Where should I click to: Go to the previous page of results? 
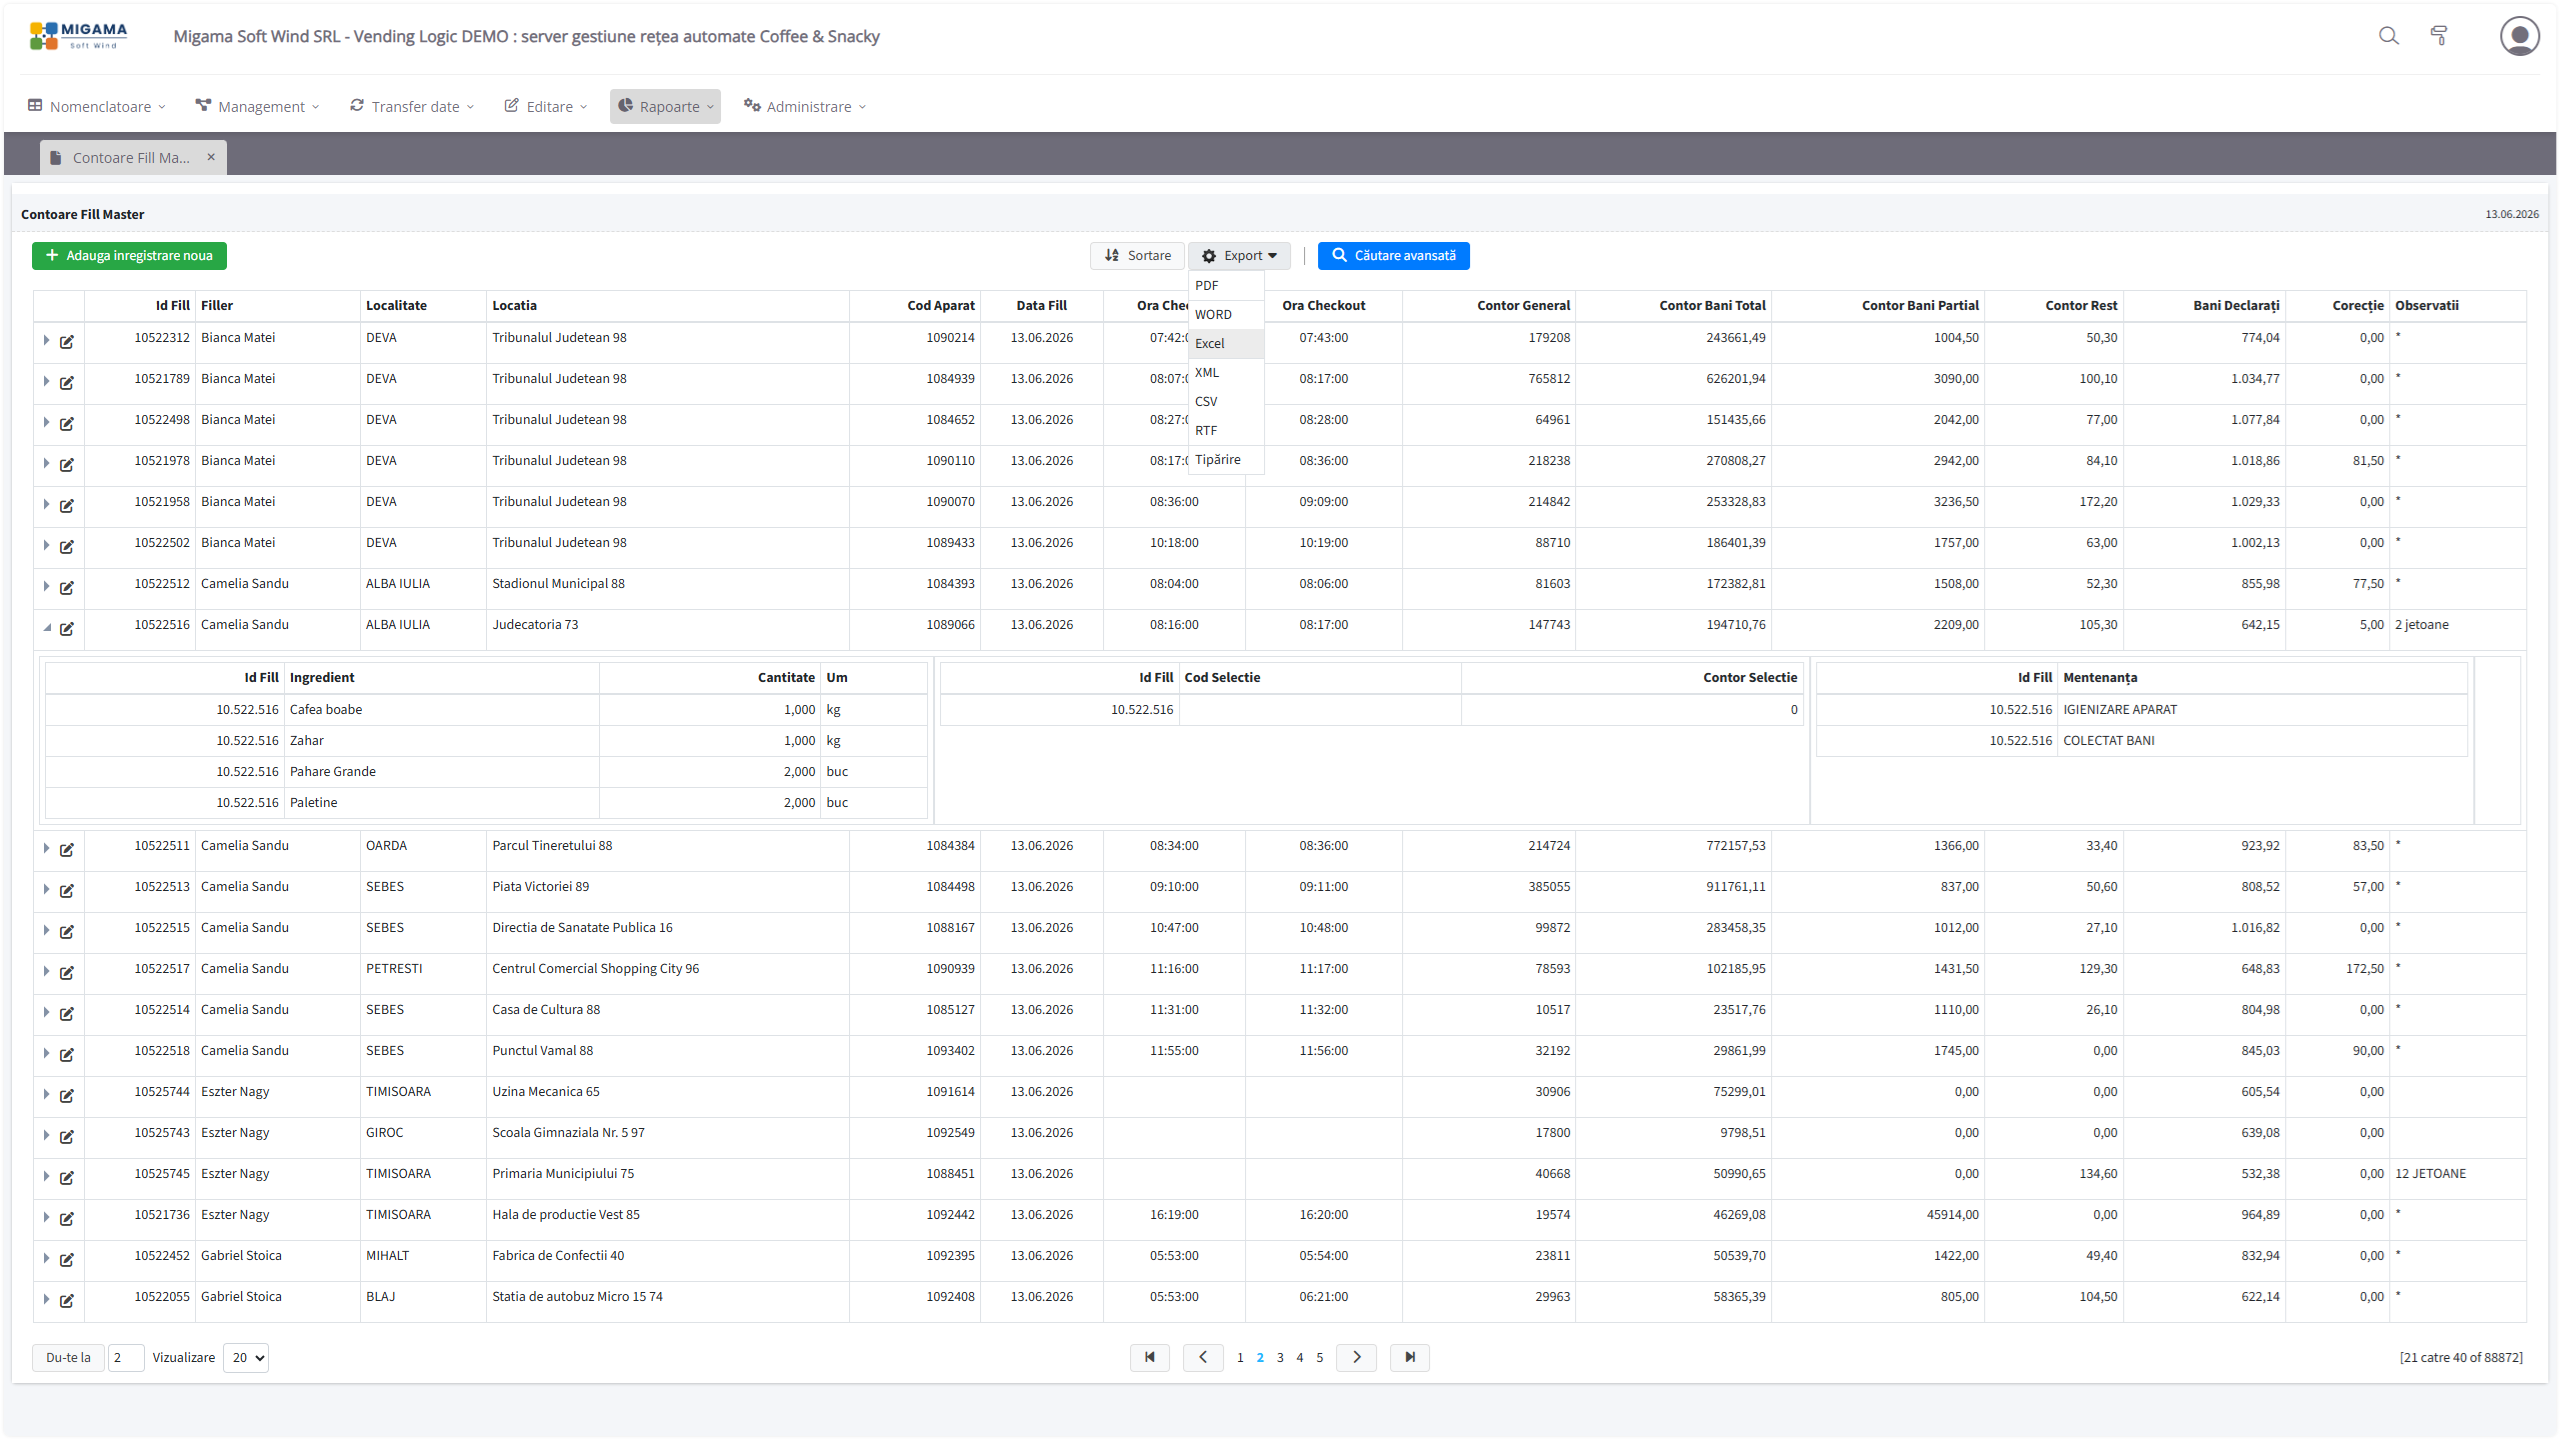point(1203,1357)
